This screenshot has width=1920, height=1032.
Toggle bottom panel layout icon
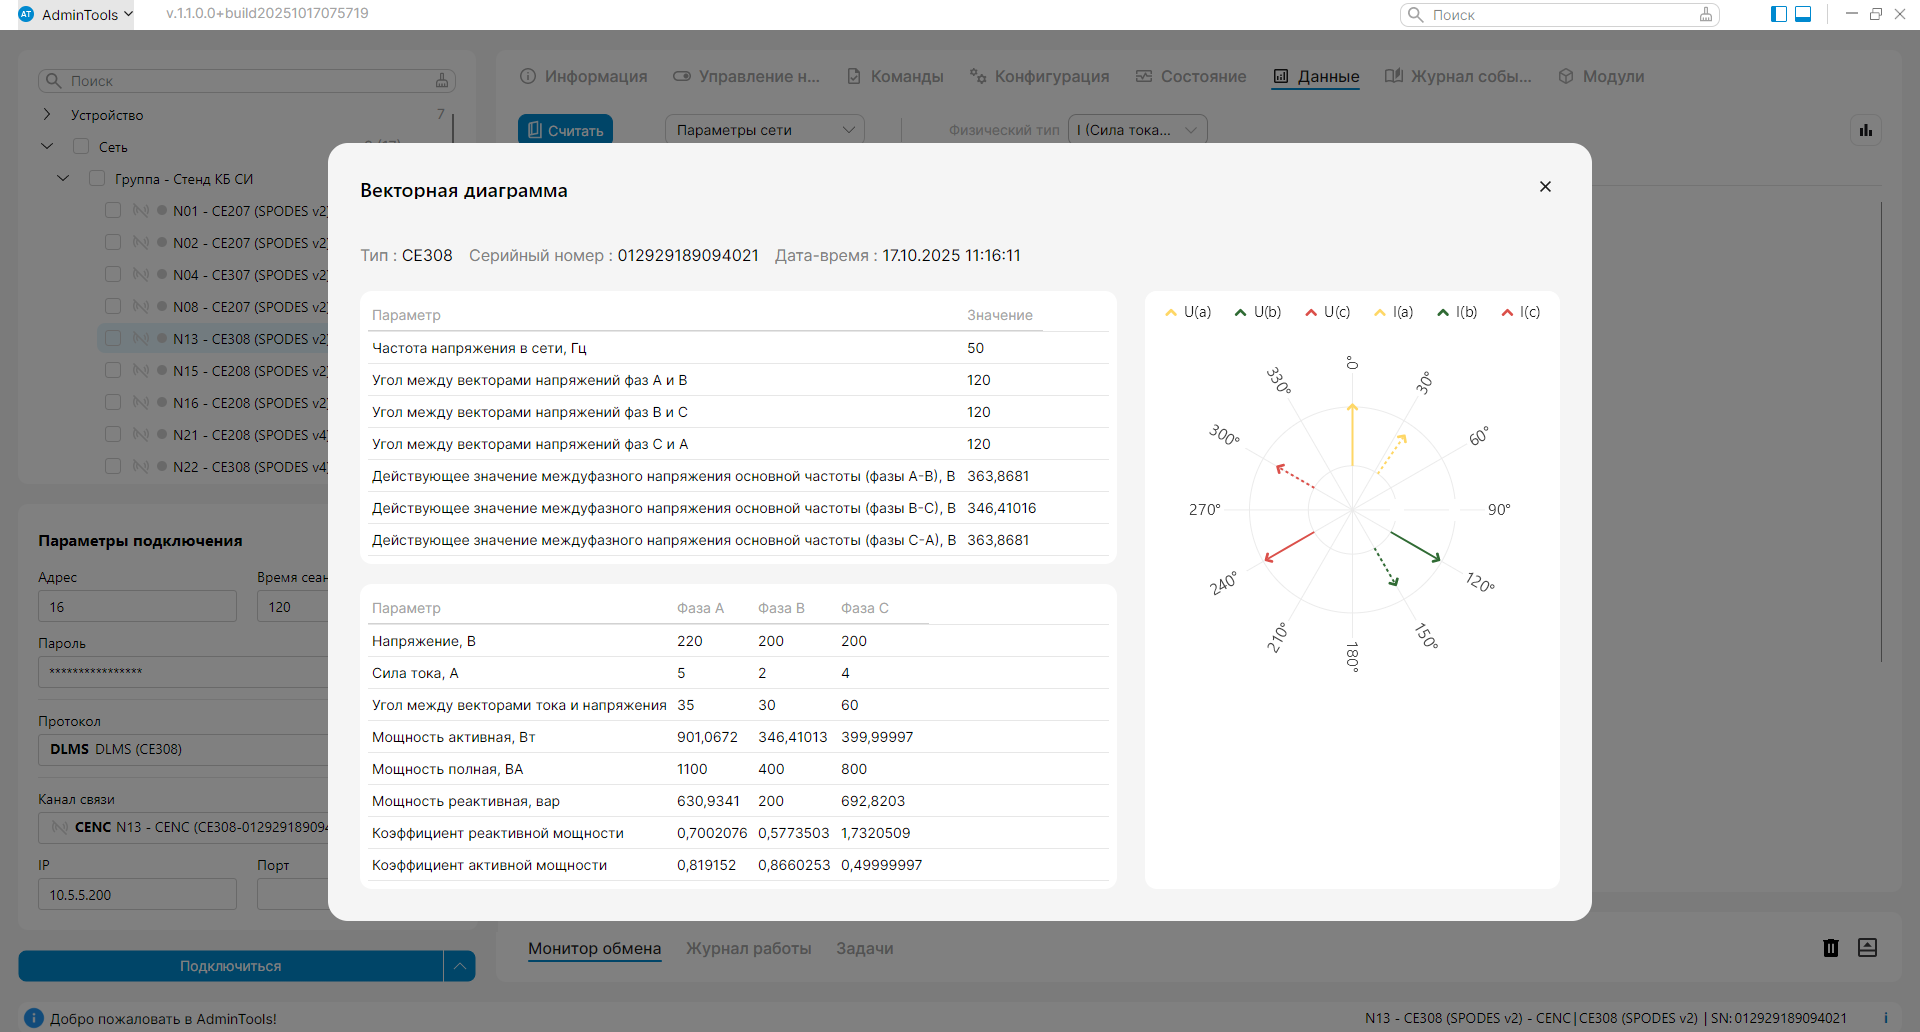coord(1803,14)
